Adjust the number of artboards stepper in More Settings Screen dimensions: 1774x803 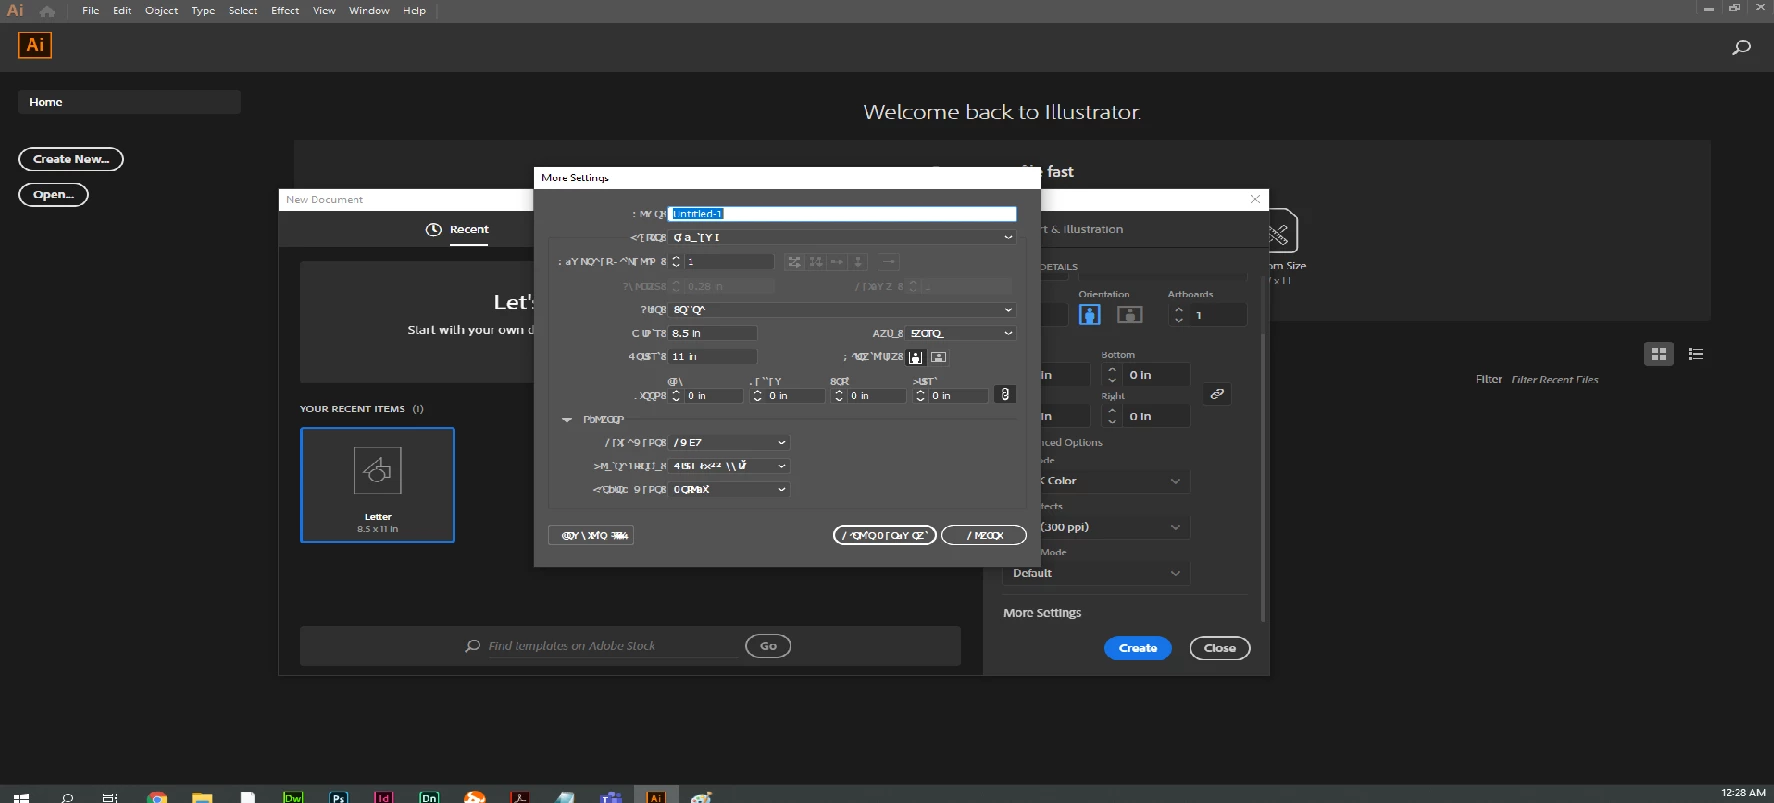tap(676, 261)
